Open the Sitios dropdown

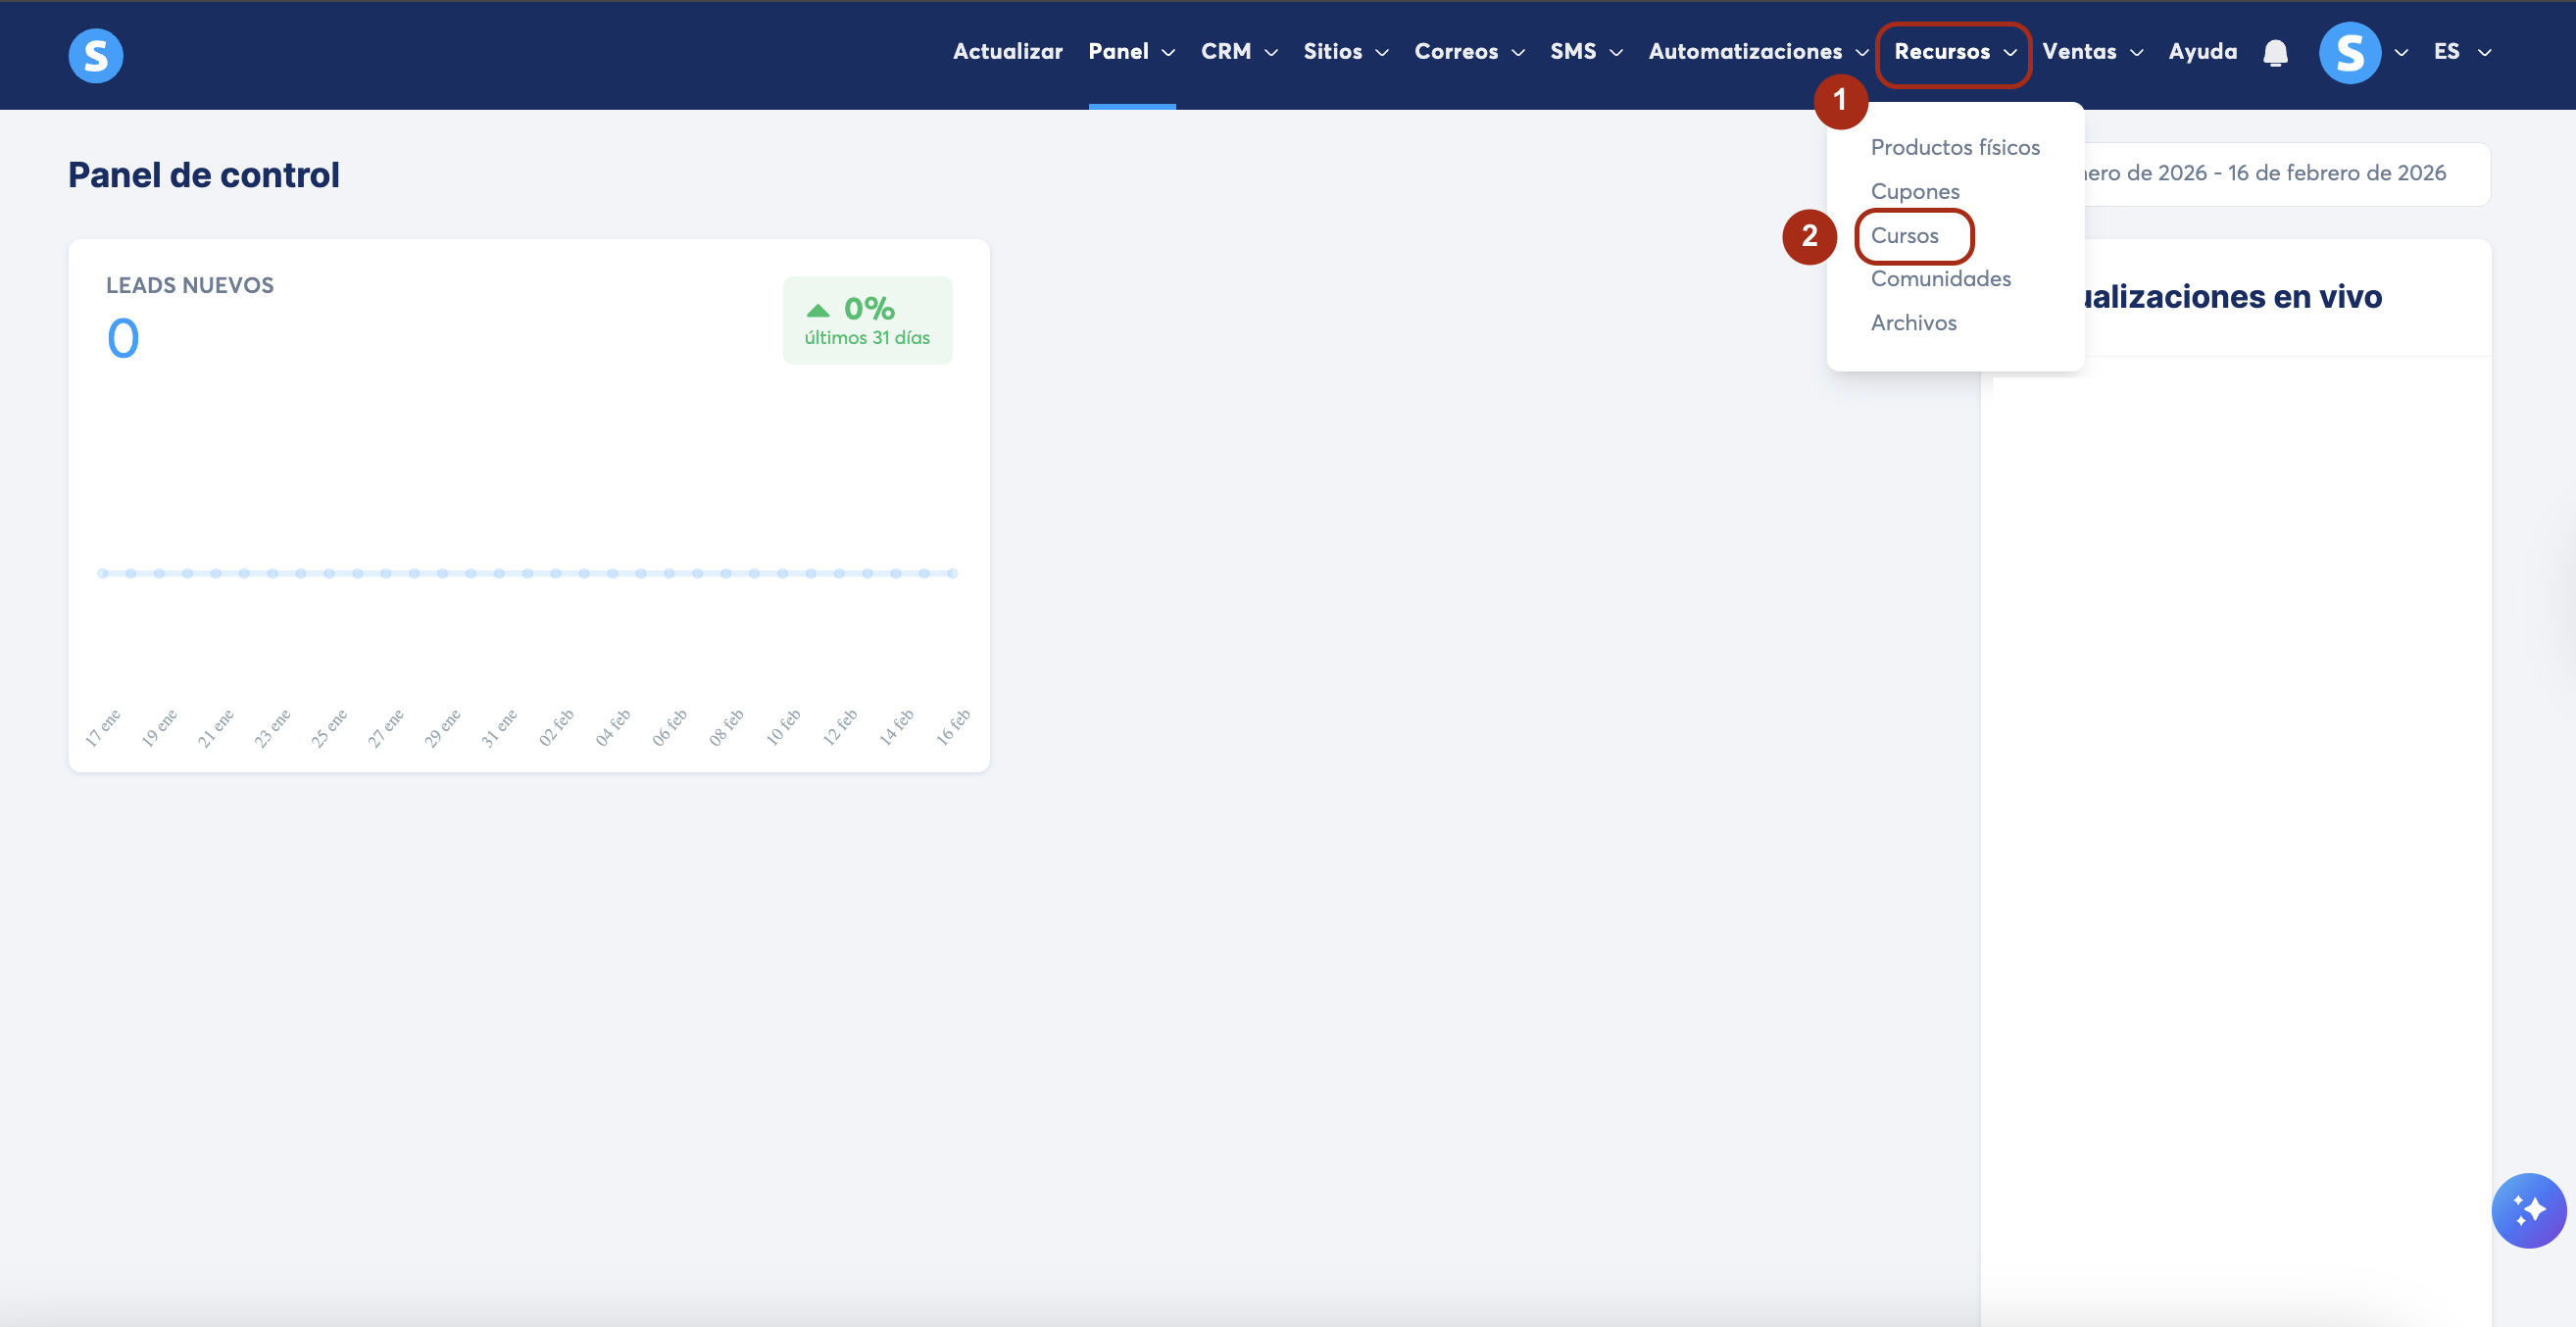[x=1345, y=52]
